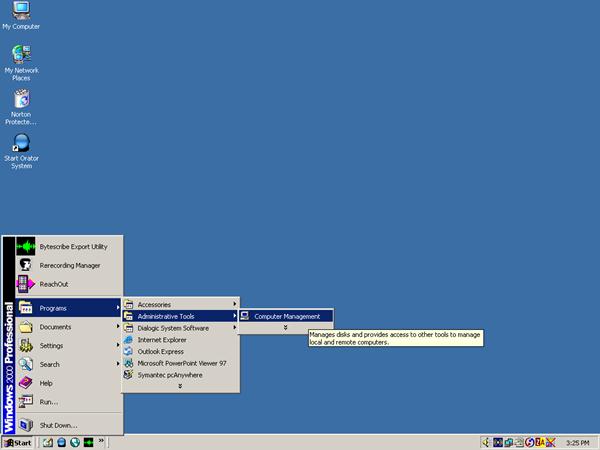The image size is (600, 450).
Task: Open the My Computer desktop icon
Action: pyautogui.click(x=21, y=16)
